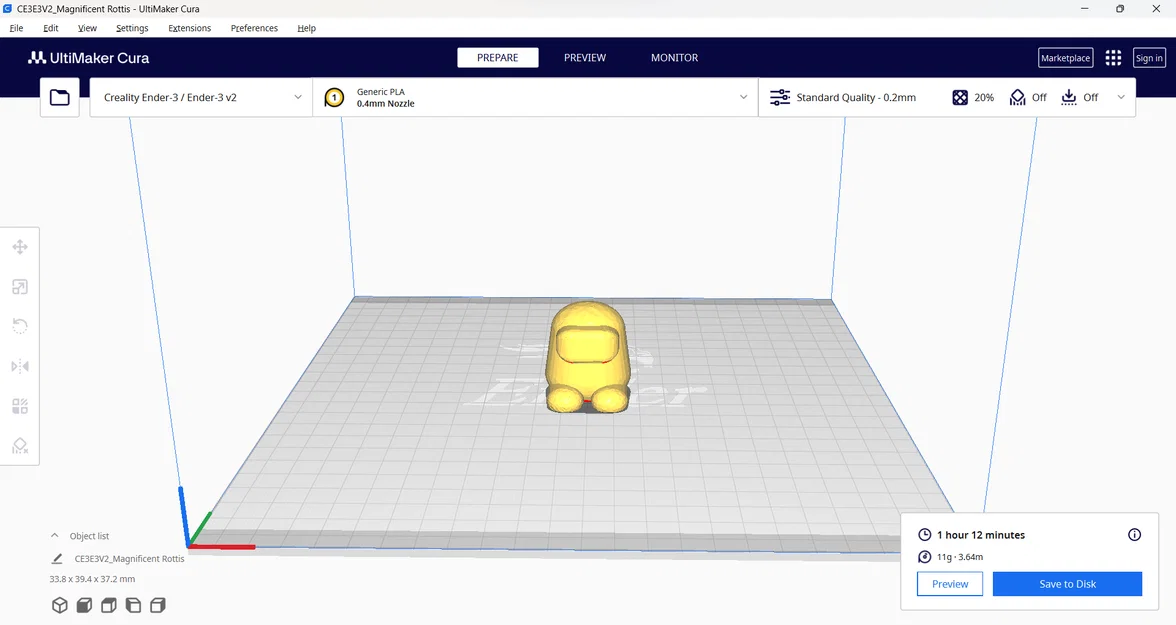Switch to the MONITOR stage

(x=674, y=58)
